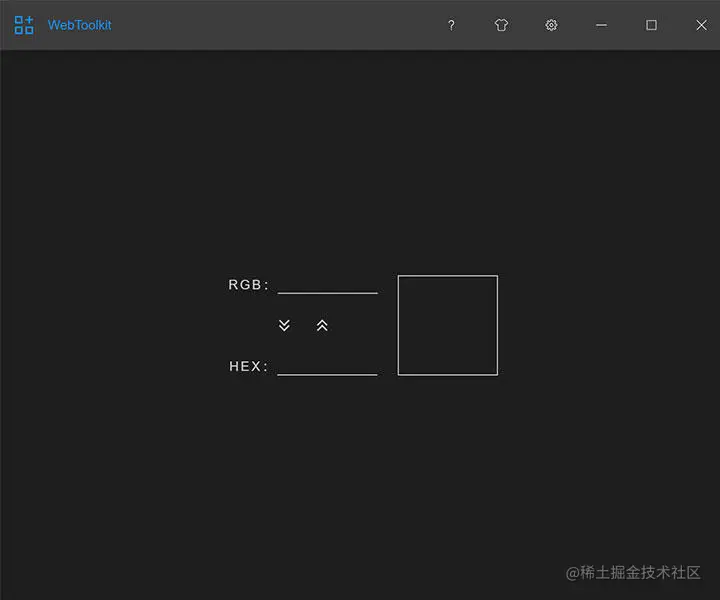Open help via the question mark icon
Viewport: 720px width, 600px height.
point(451,25)
